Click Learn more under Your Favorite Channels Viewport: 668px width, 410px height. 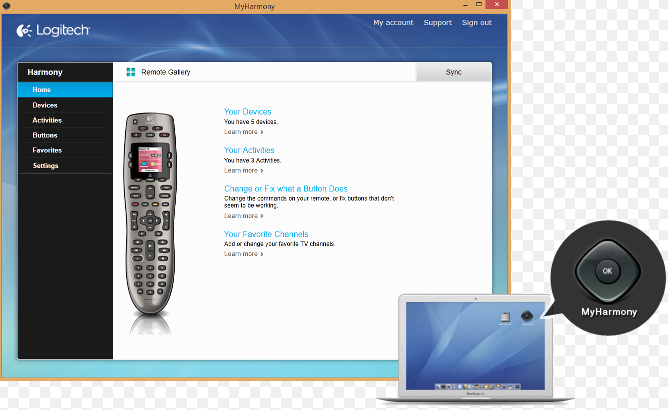coord(244,254)
